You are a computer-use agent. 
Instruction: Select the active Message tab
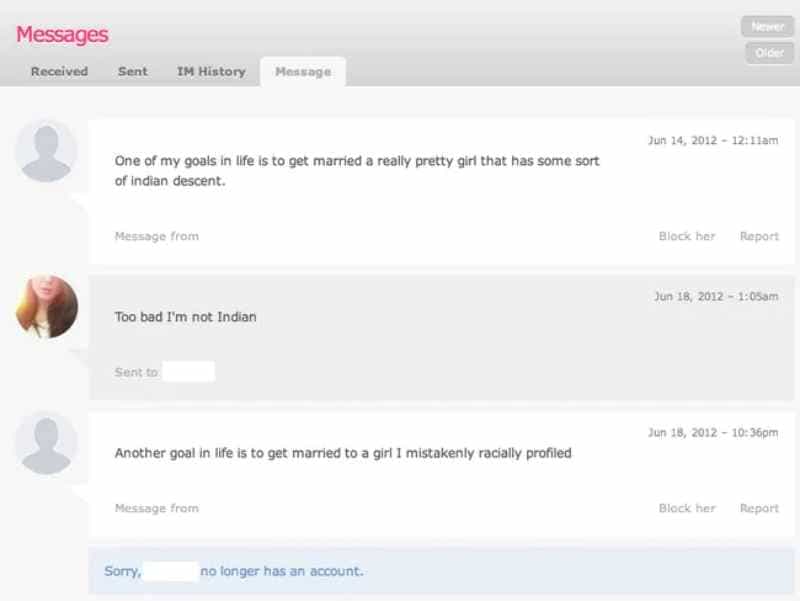click(x=303, y=72)
